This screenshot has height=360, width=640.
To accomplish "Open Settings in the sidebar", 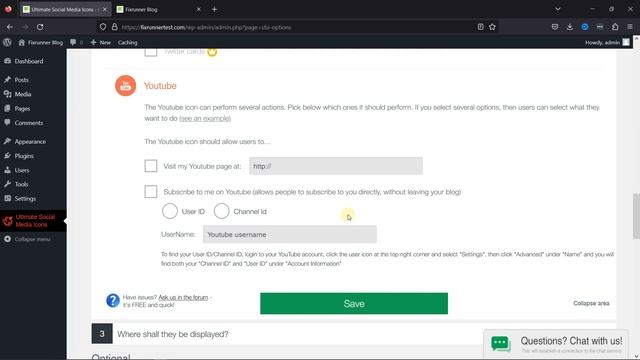I will tap(25, 199).
